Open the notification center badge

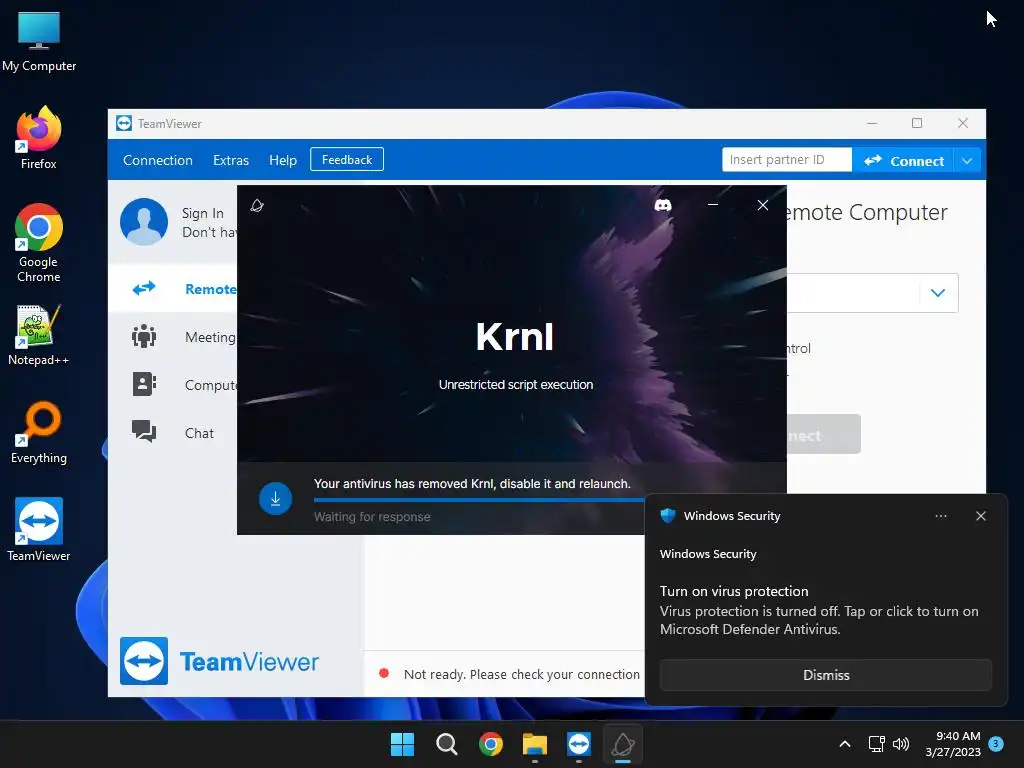click(x=996, y=744)
